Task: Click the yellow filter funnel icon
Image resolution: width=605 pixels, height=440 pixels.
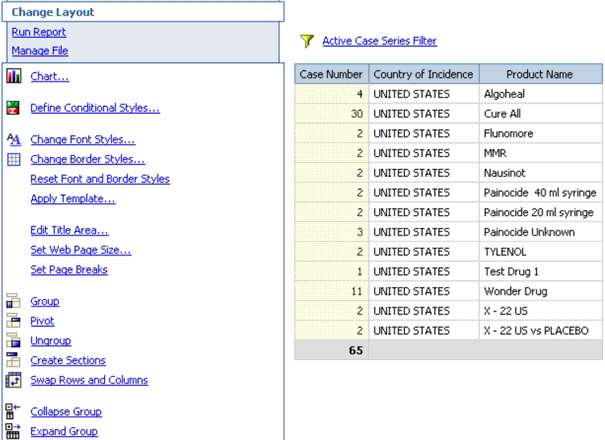Action: coord(307,41)
